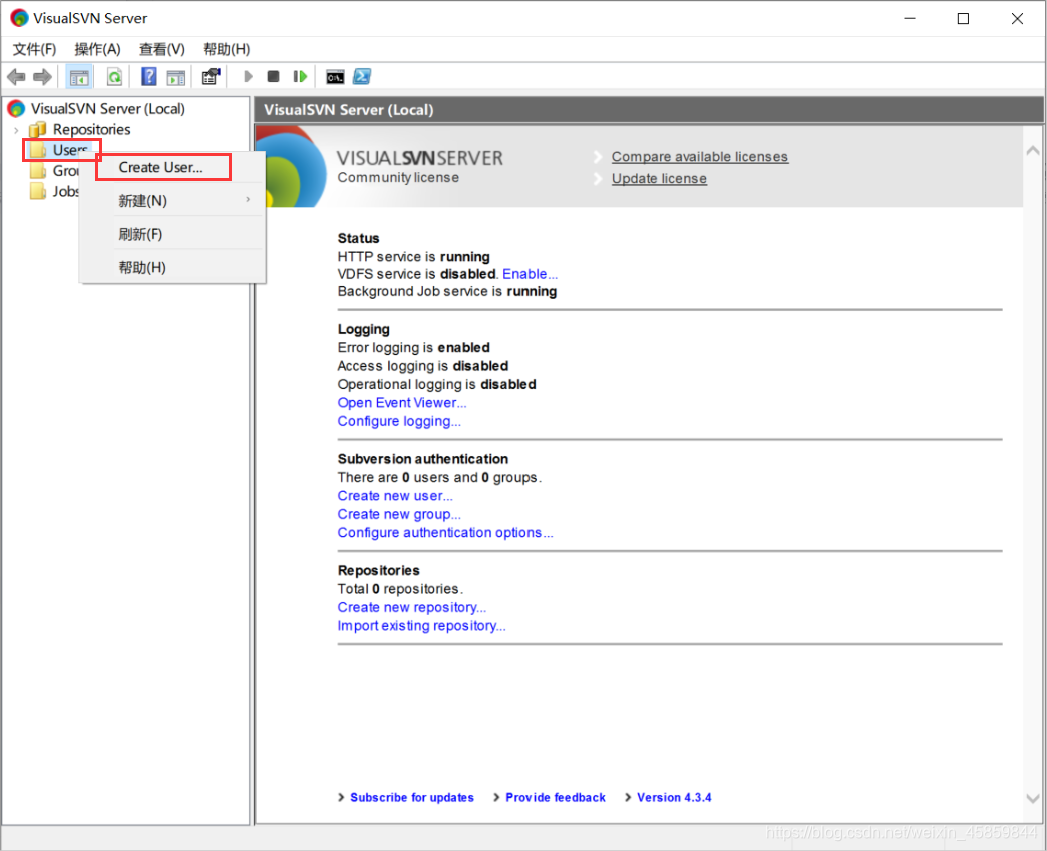Viewport: 1047px width, 851px height.
Task: Click the Update license link
Action: (x=659, y=178)
